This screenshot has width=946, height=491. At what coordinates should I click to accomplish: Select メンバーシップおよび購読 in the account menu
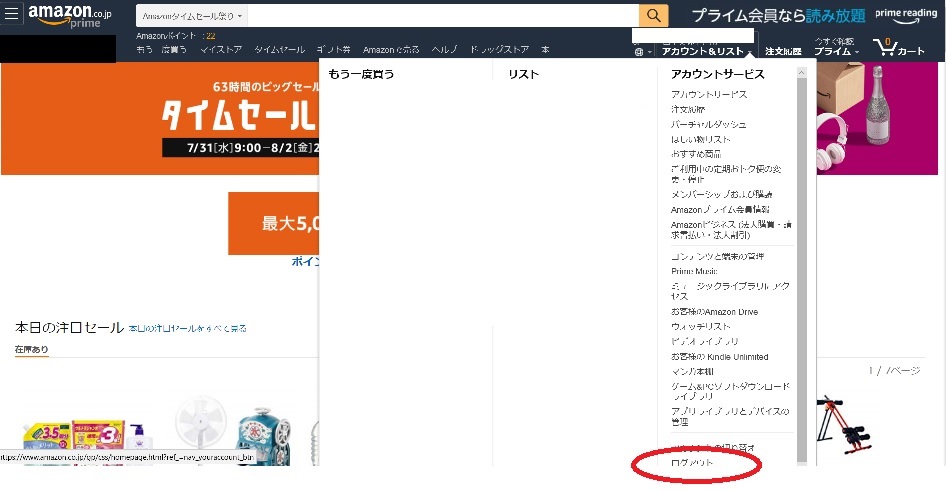pos(722,194)
